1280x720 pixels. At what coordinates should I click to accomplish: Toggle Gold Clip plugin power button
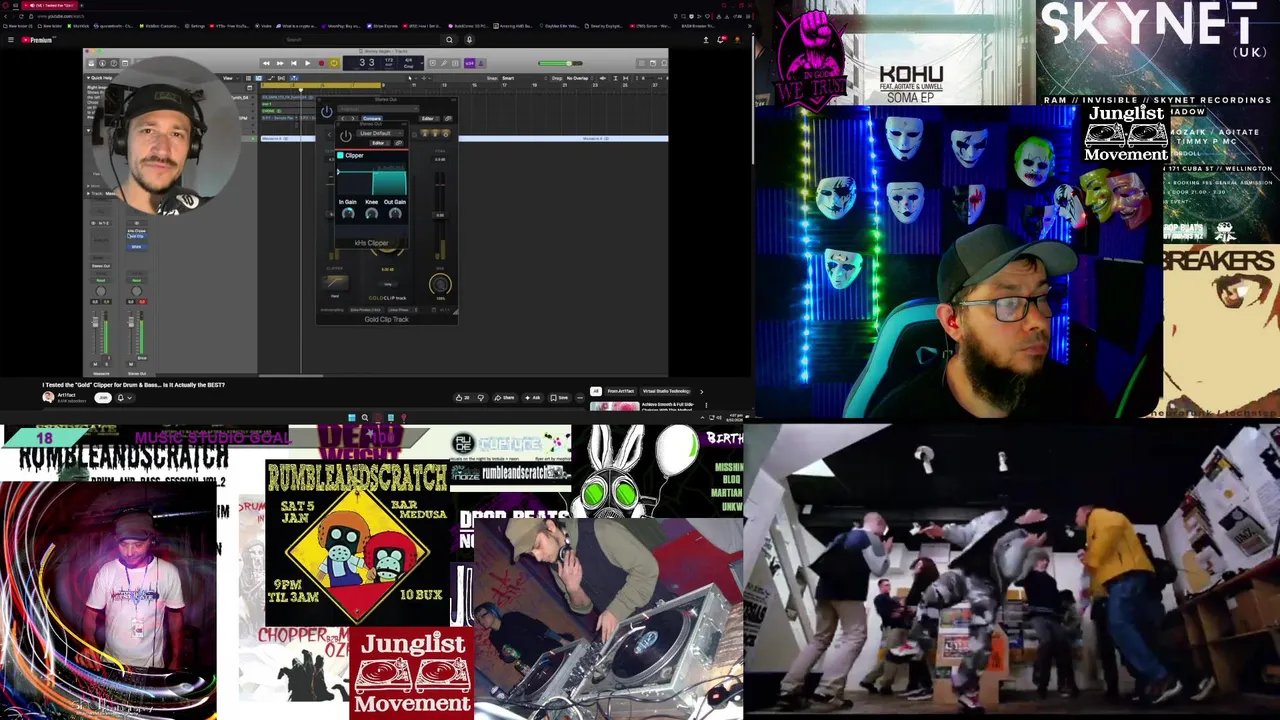pos(327,112)
